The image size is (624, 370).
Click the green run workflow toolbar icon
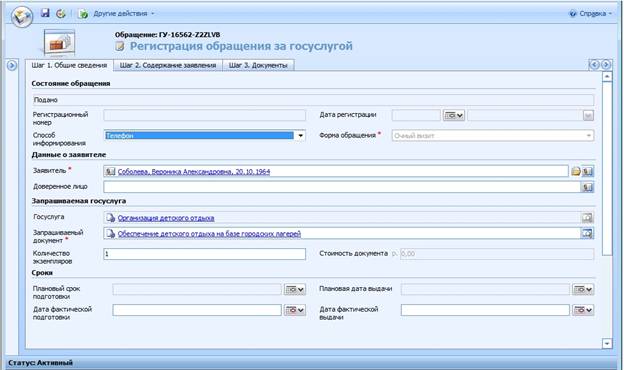point(83,14)
